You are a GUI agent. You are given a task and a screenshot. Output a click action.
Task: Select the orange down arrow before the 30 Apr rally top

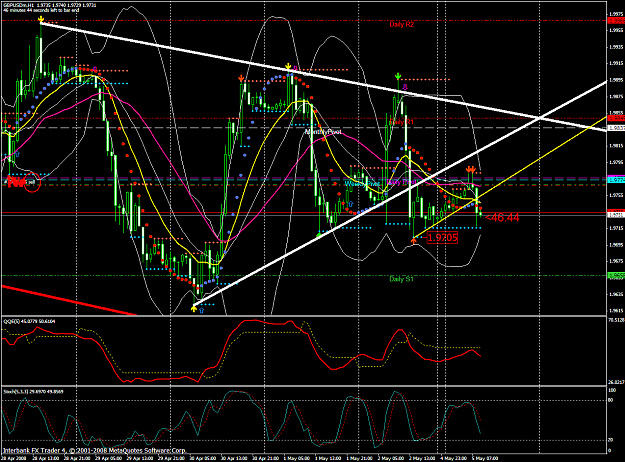point(241,79)
